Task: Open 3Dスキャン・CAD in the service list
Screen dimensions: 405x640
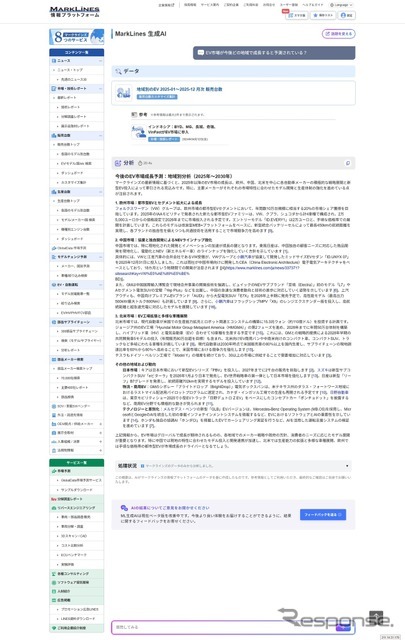Action: point(74,536)
